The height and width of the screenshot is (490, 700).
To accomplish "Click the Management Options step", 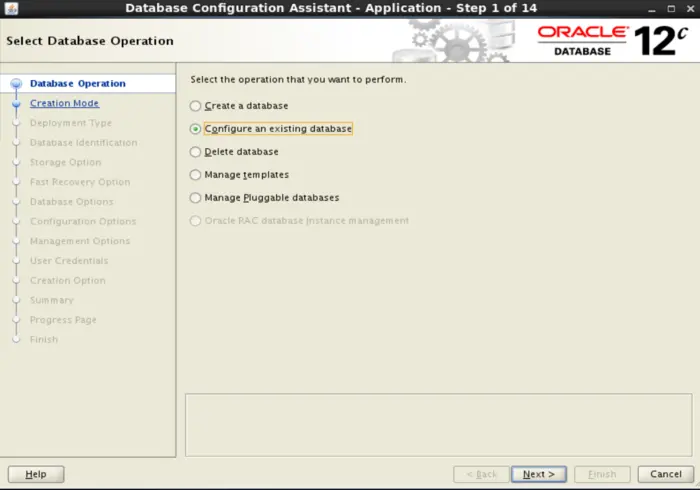I will tap(80, 241).
